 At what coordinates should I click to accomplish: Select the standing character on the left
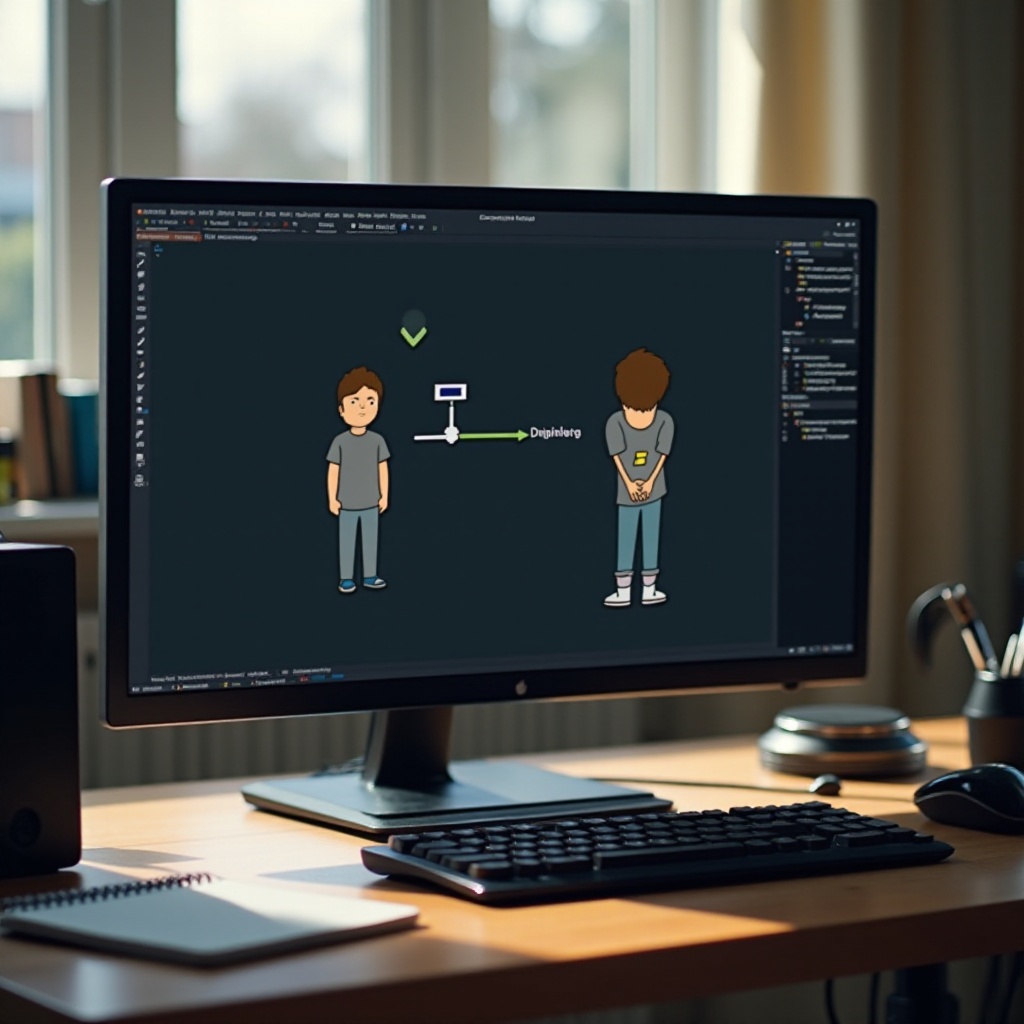[358, 480]
